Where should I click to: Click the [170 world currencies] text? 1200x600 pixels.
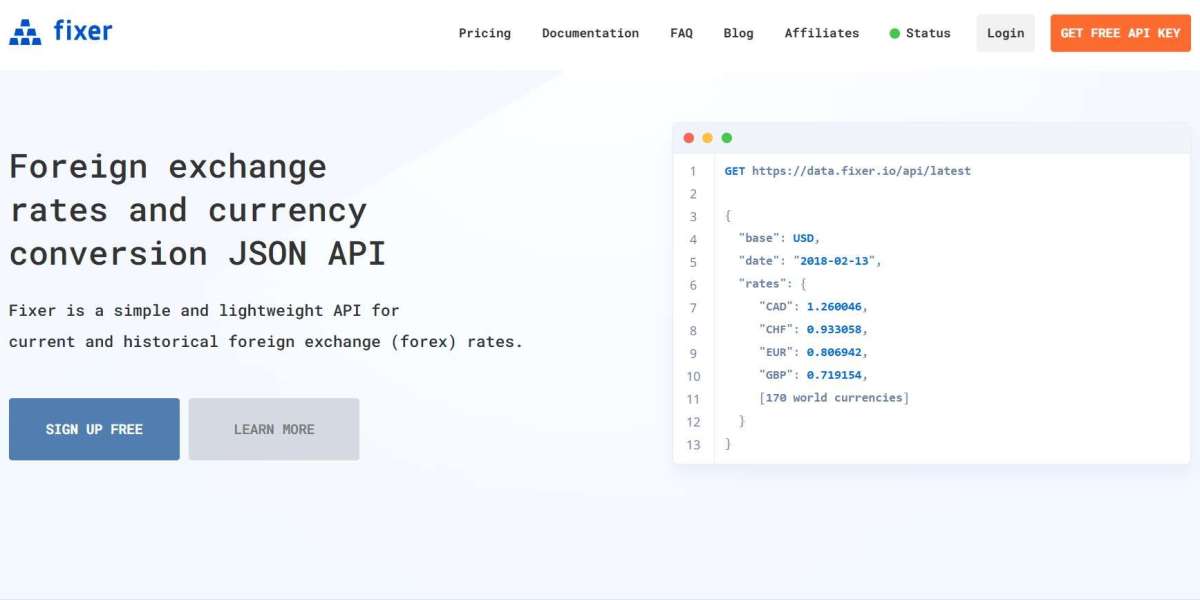pos(834,398)
